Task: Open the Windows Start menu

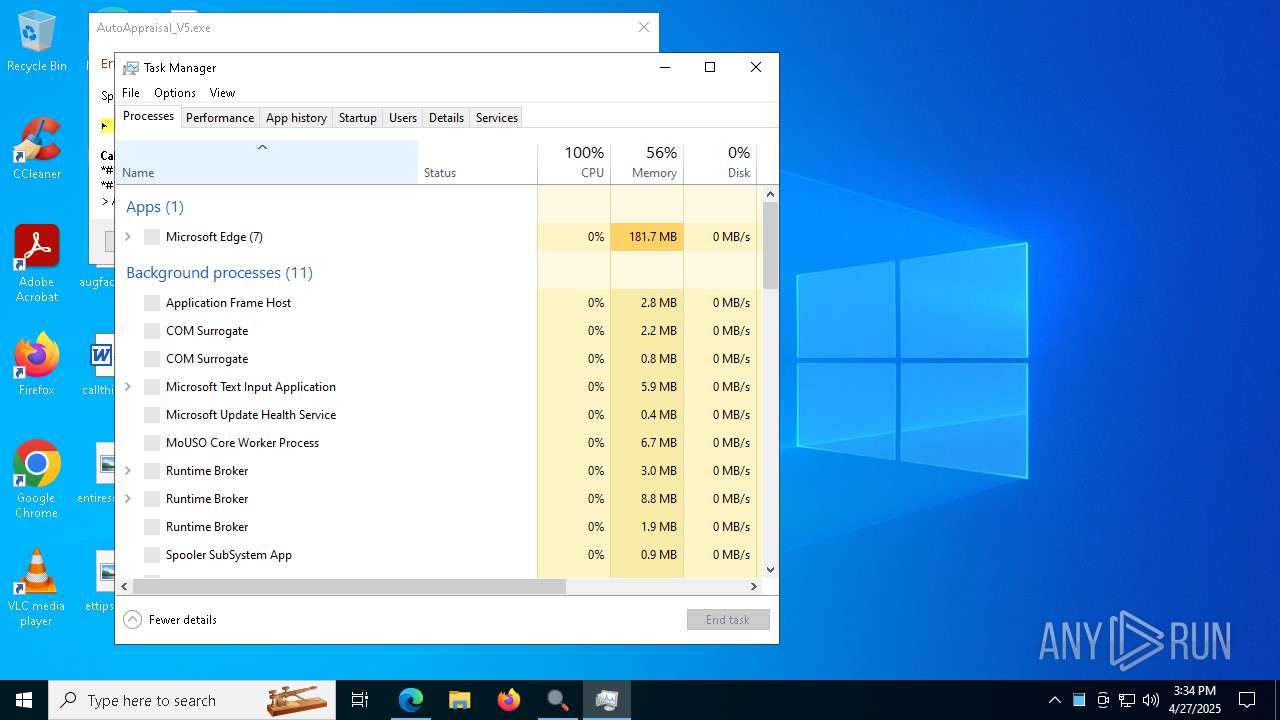Action: click(x=24, y=700)
